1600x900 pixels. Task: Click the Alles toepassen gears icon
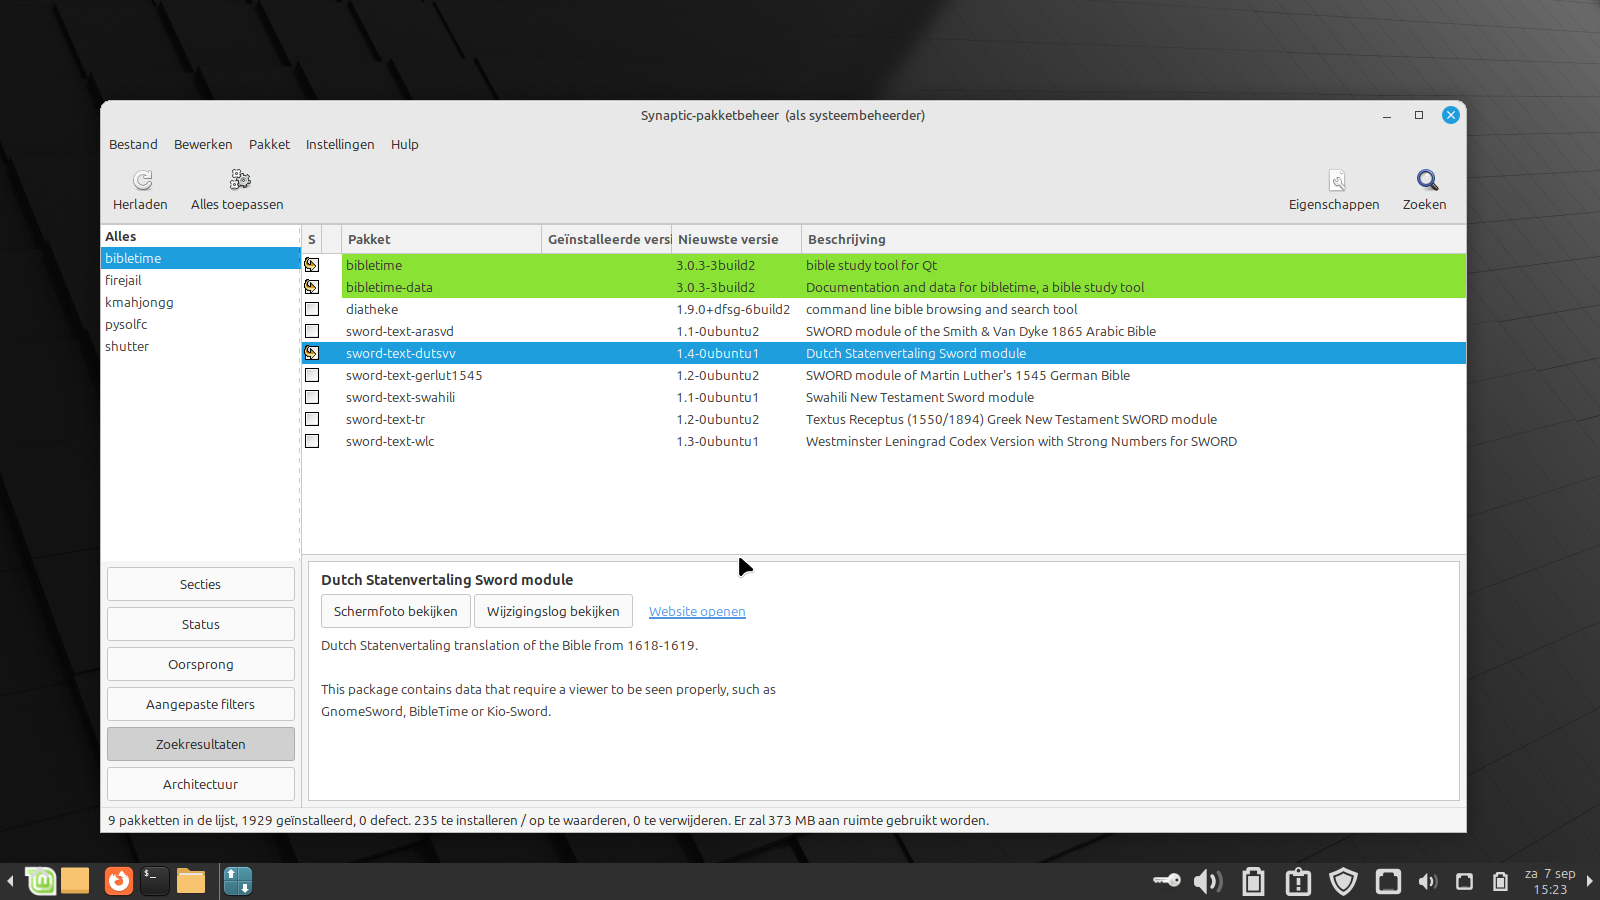[240, 180]
